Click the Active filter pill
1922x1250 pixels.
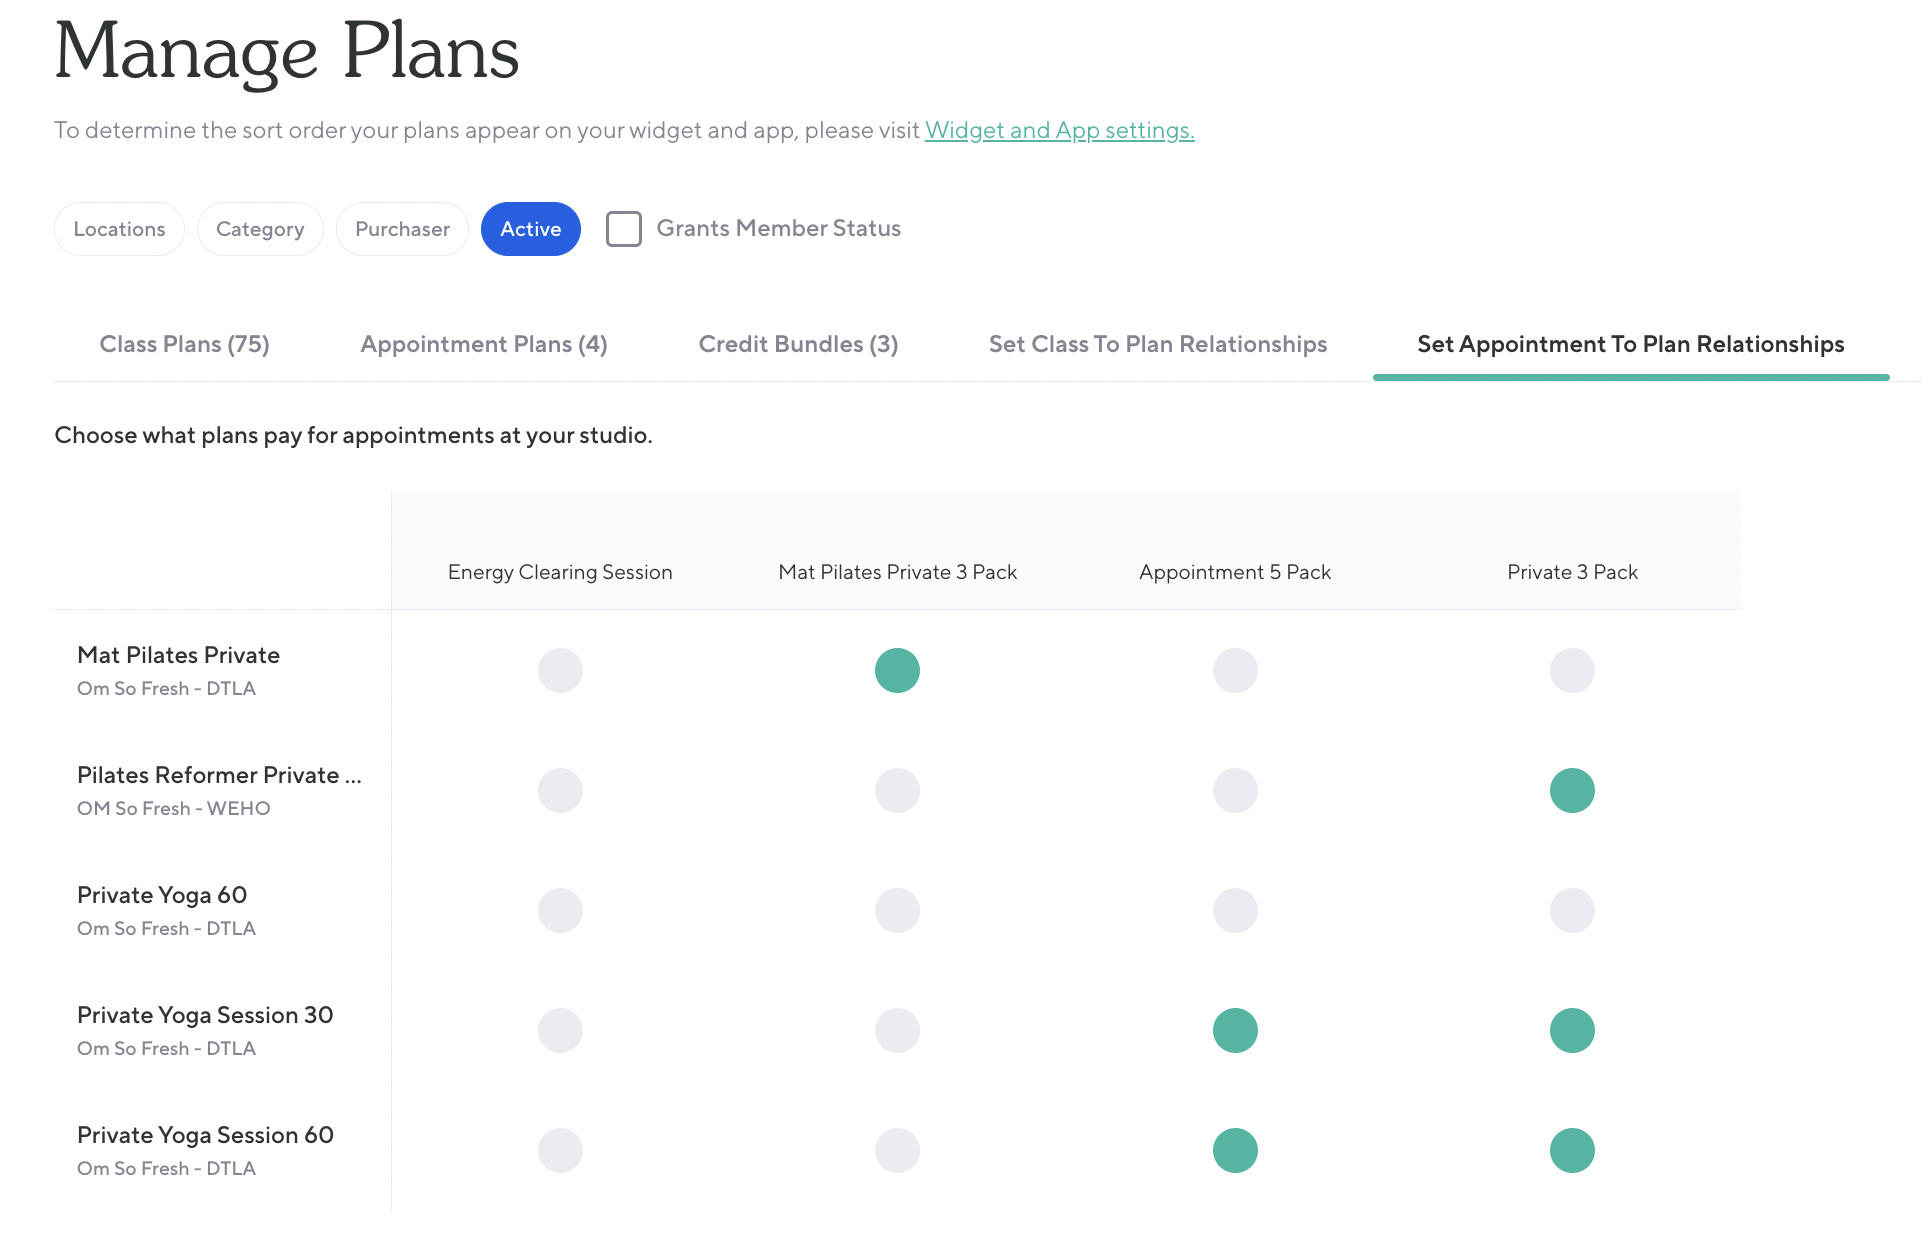(530, 229)
